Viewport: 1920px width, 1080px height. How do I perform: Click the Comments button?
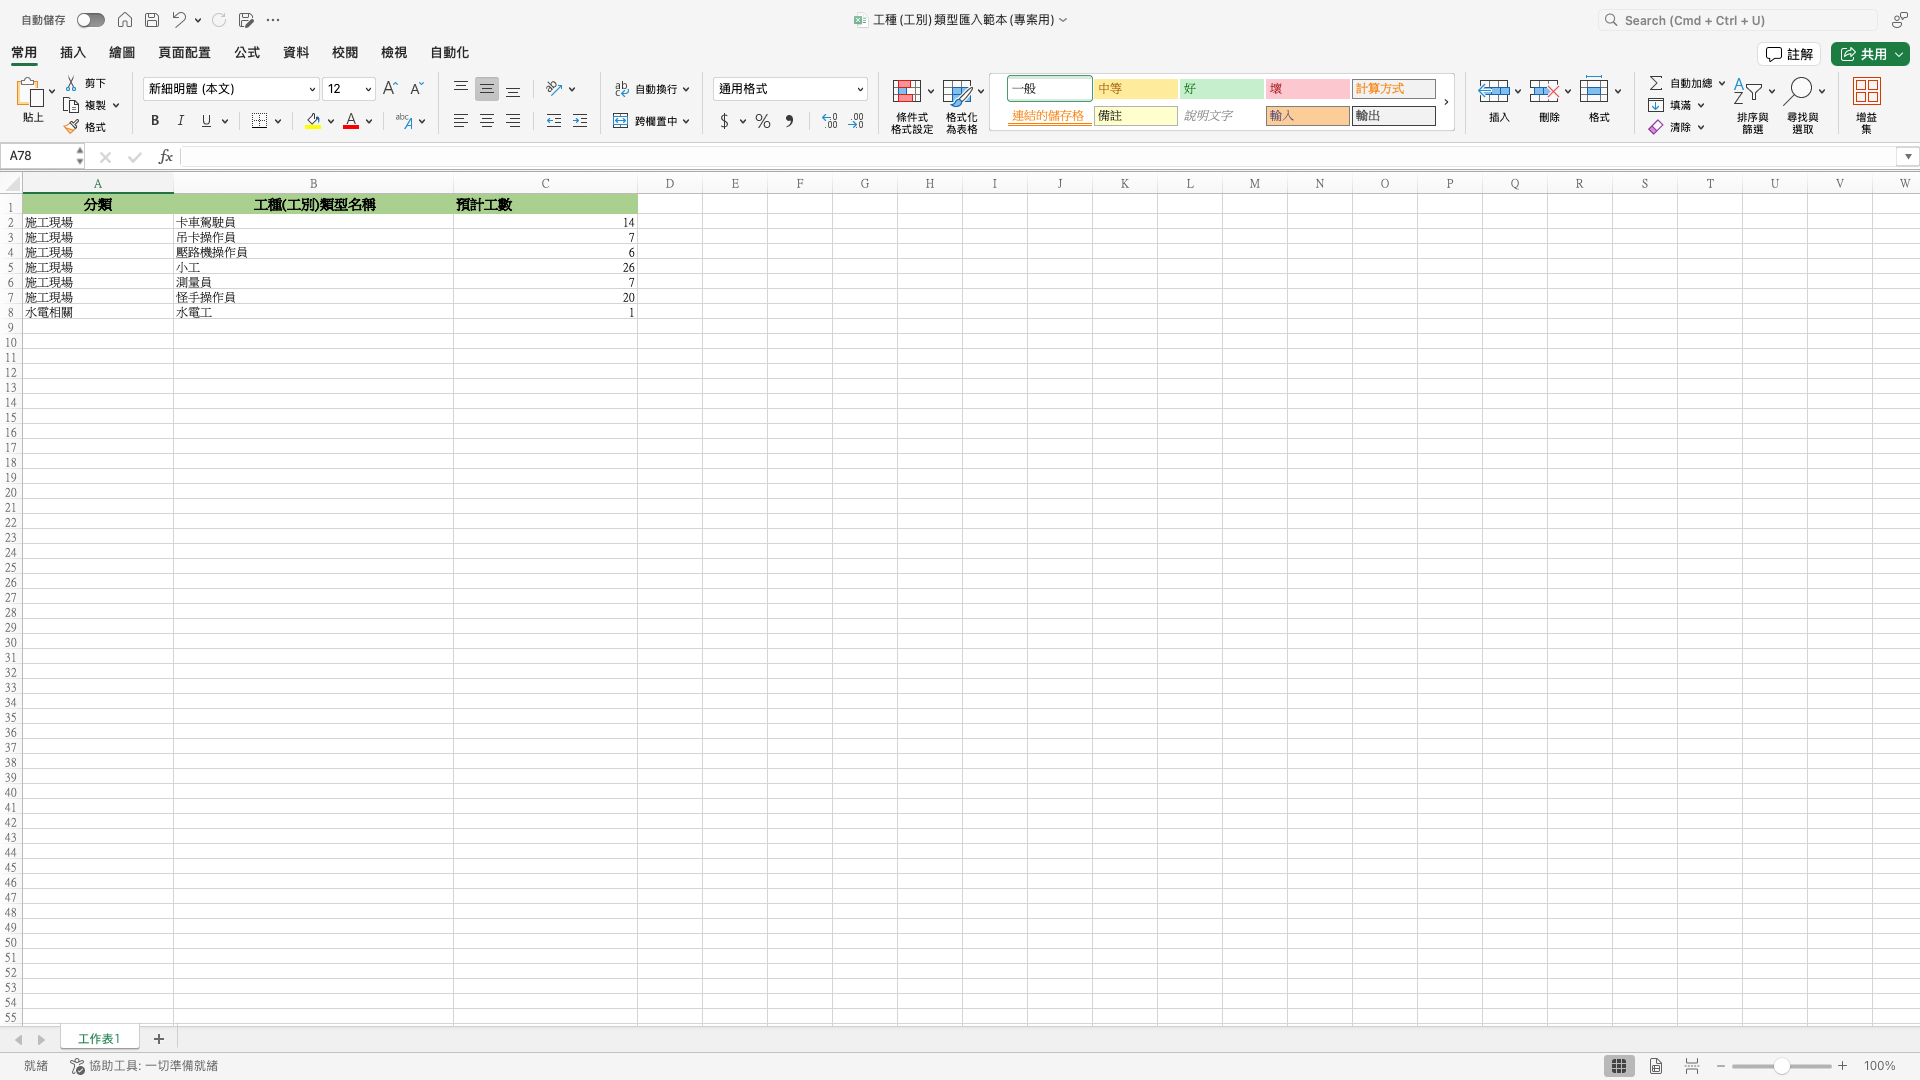1789,54
